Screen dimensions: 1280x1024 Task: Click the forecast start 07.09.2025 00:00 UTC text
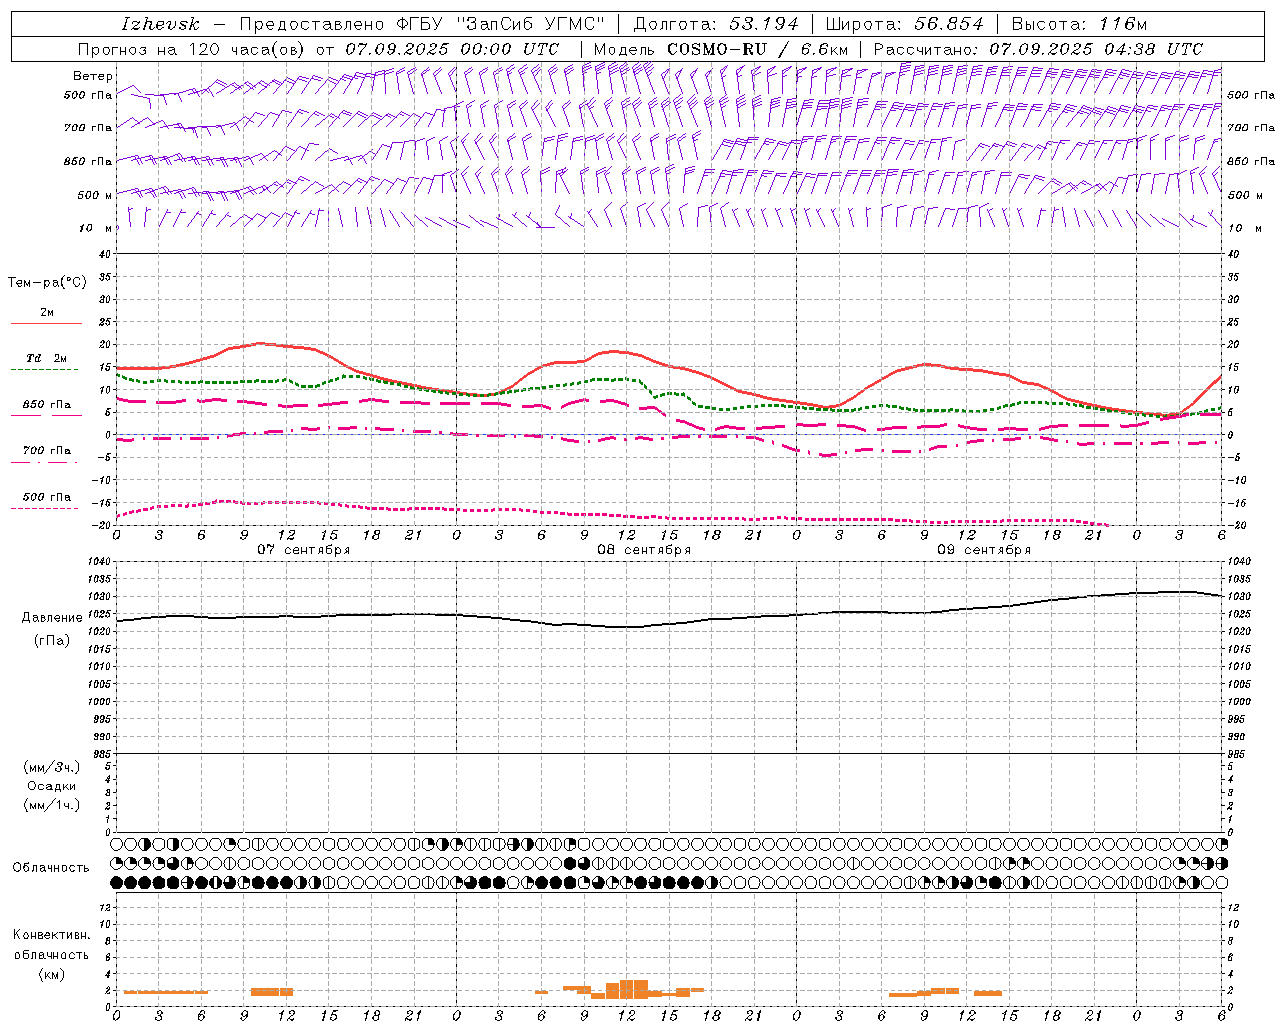(452, 49)
